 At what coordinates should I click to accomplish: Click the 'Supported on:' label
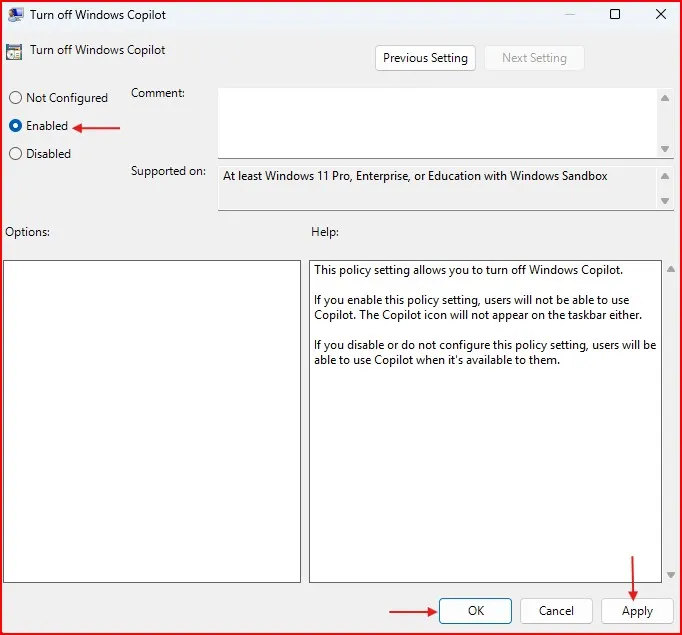[x=168, y=171]
